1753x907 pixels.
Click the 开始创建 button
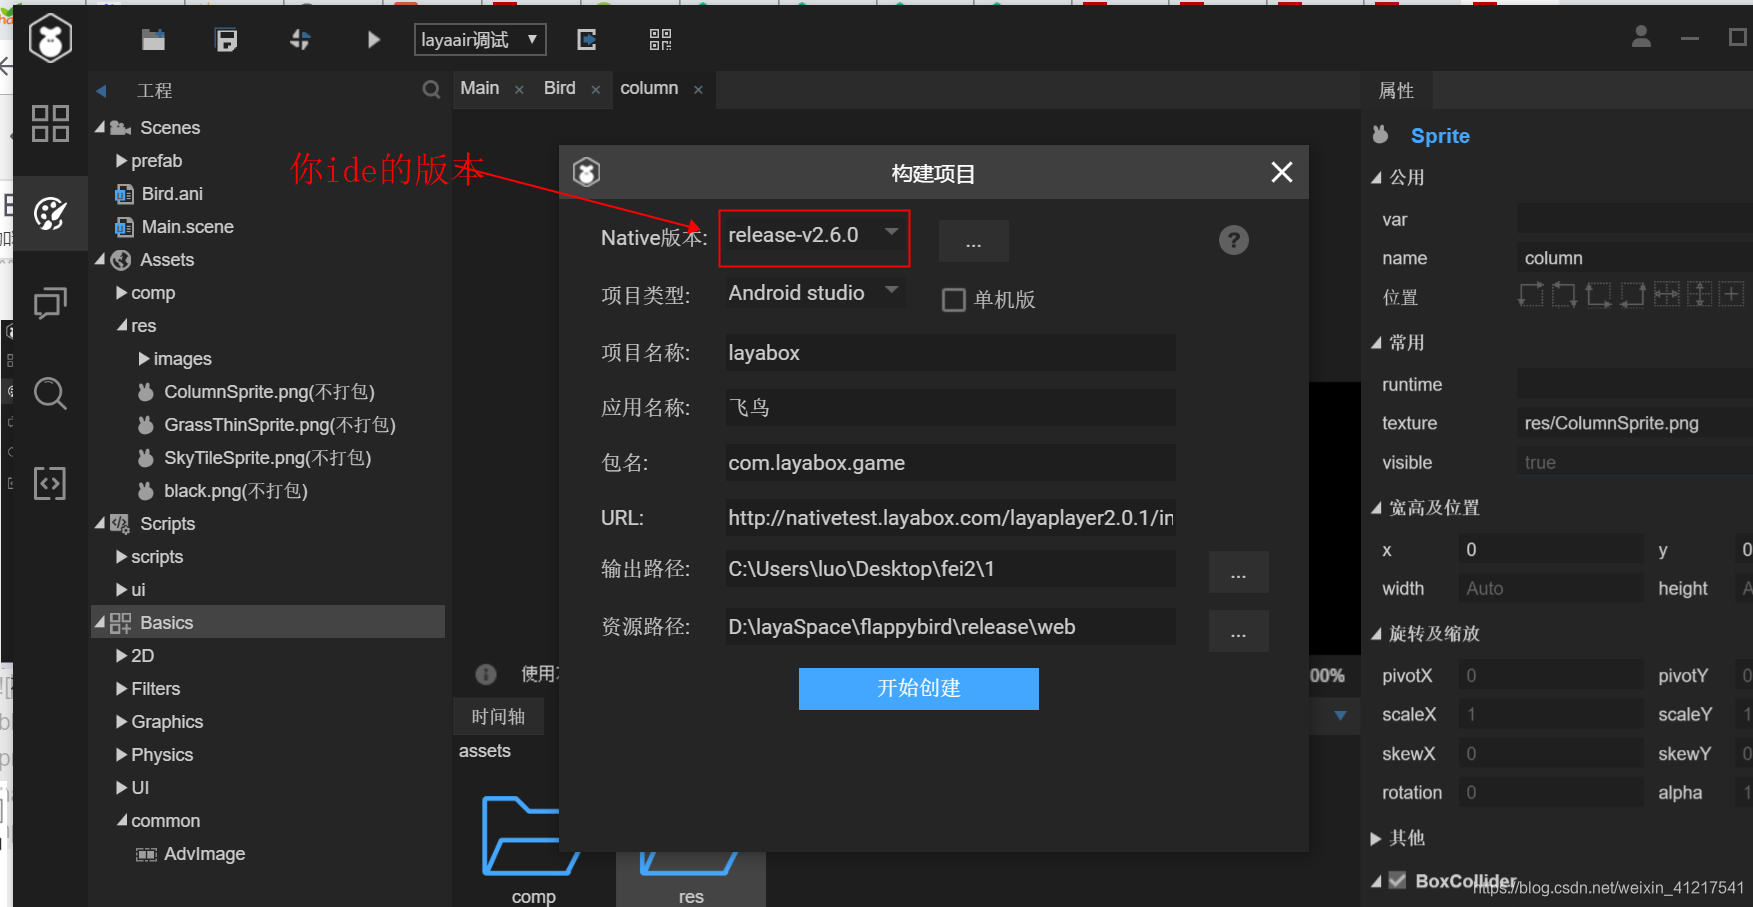coord(918,689)
